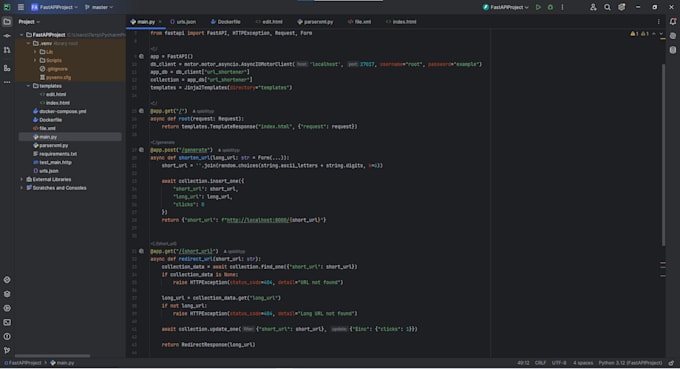Switch to the Dockerfile tab
The width and height of the screenshot is (680, 369).
(226, 22)
